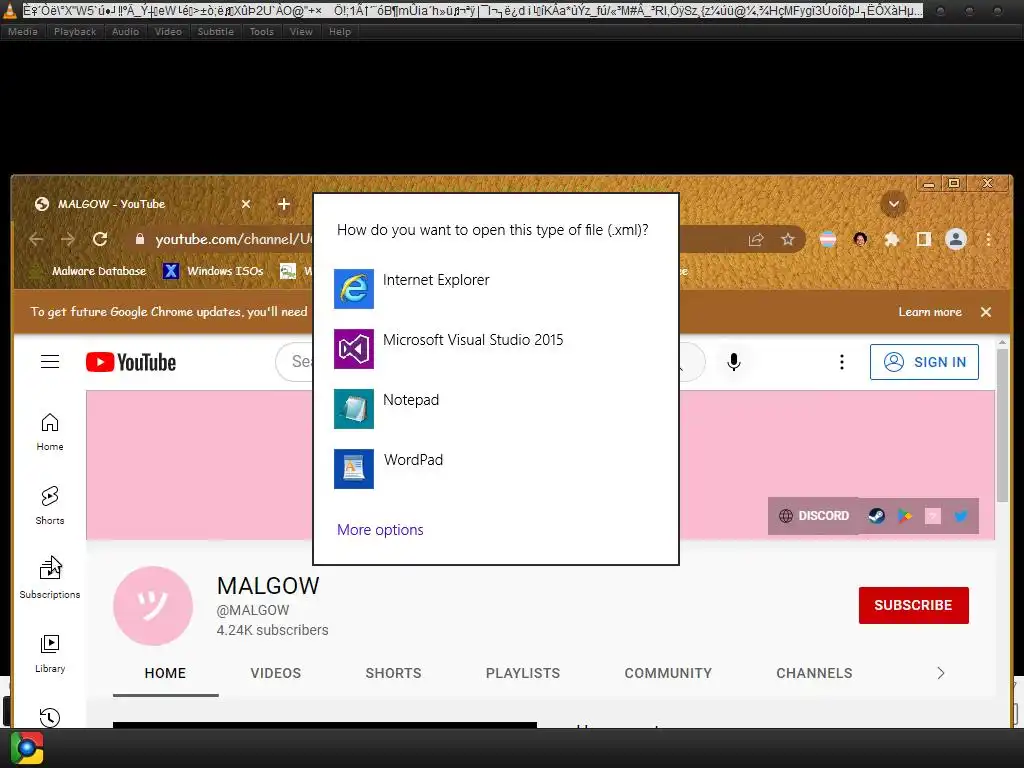Open the VLC Media menu

click(x=23, y=31)
